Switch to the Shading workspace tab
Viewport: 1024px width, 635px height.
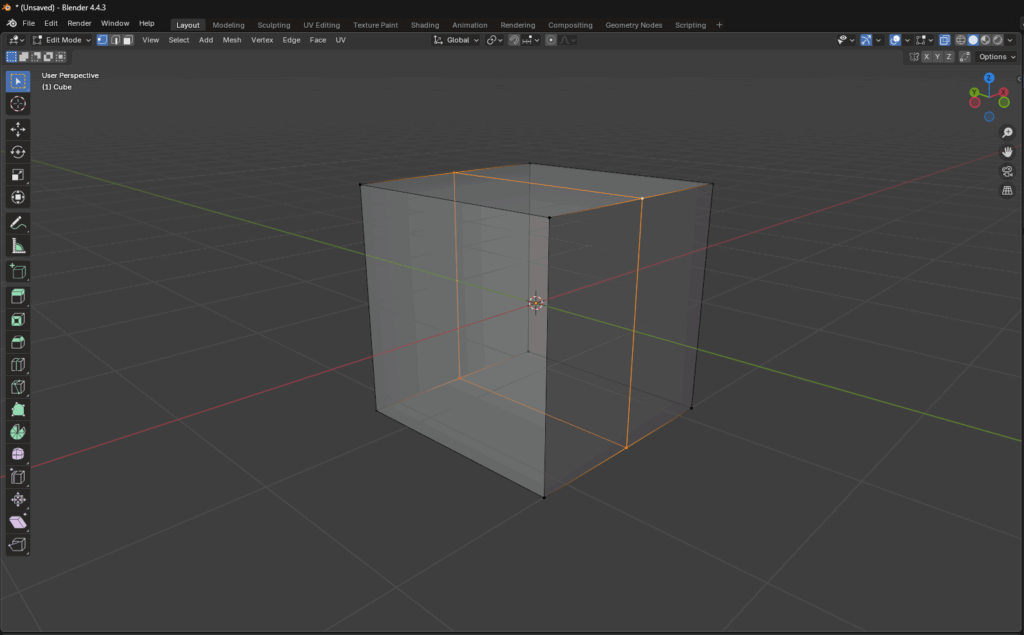(x=424, y=25)
